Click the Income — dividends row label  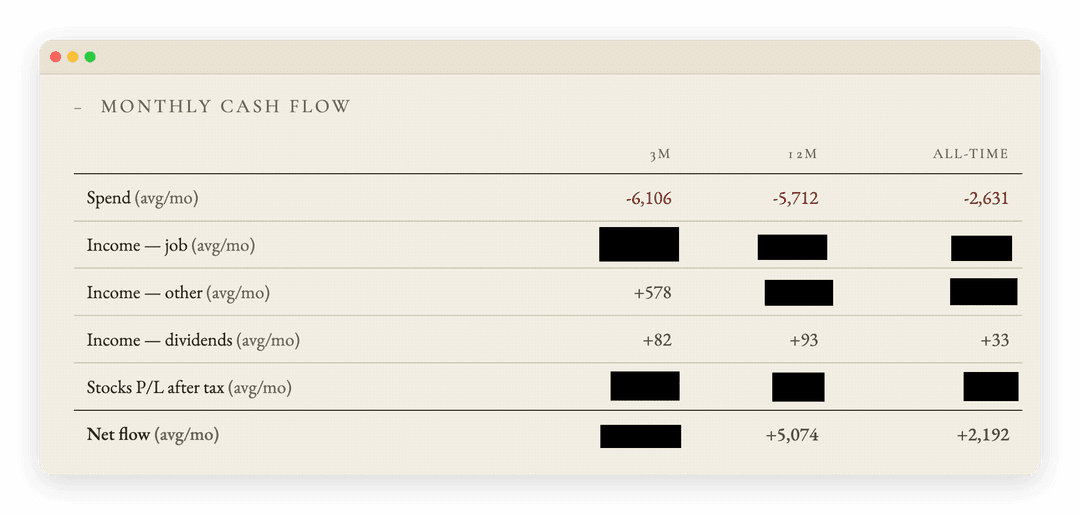[x=194, y=340]
